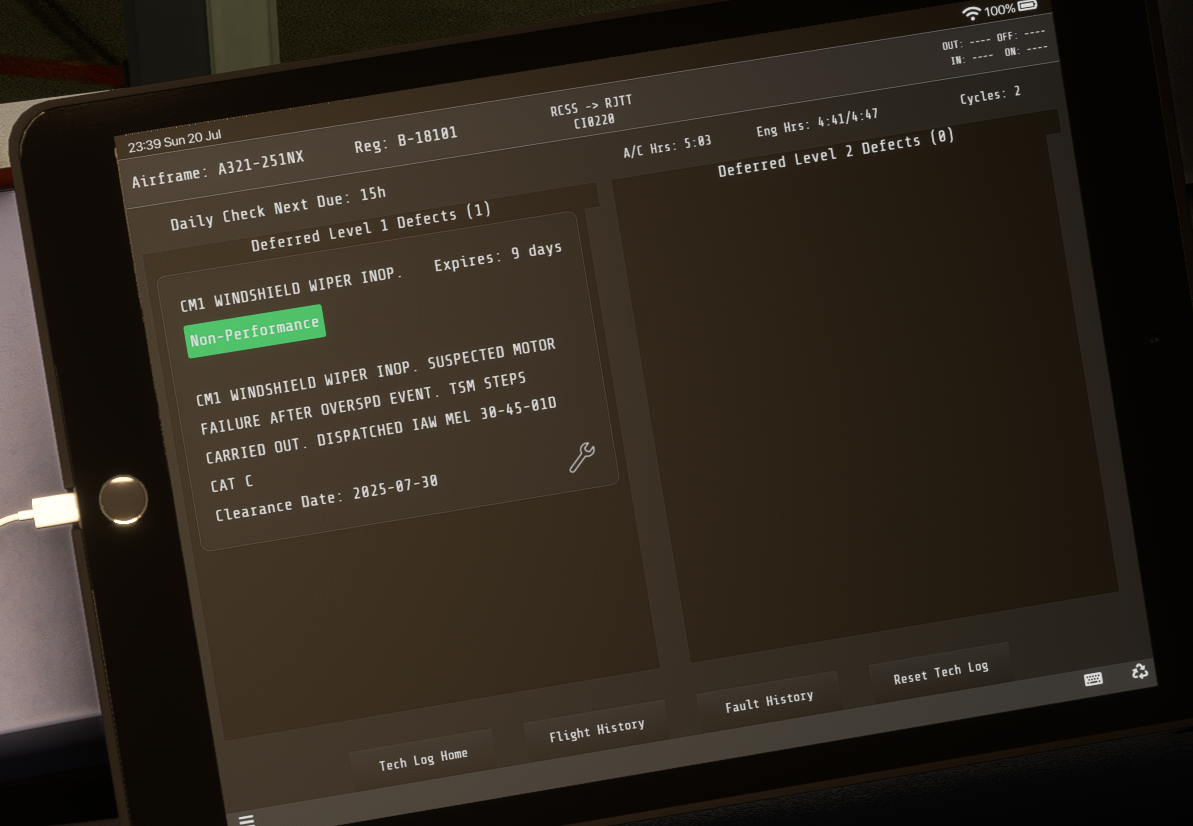Viewport: 1193px width, 826px height.
Task: Open the hamburger menu icon
Action: point(246,819)
